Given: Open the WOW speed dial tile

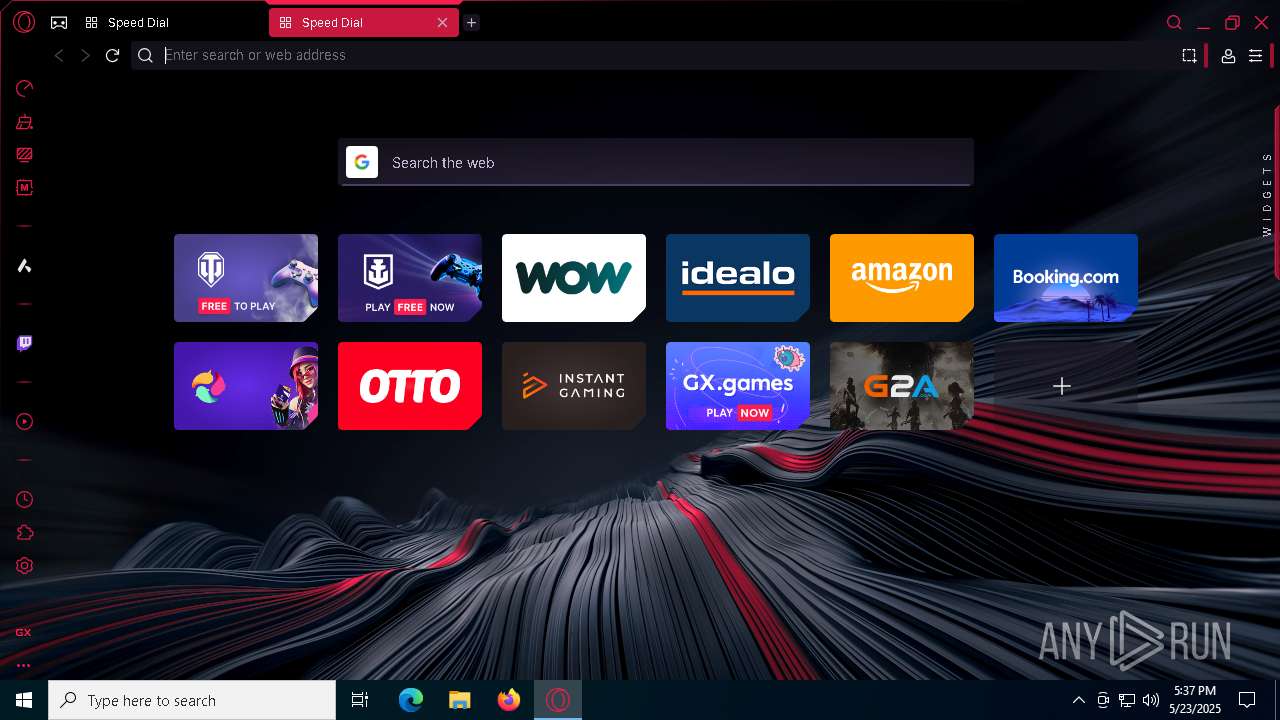Looking at the screenshot, I should pyautogui.click(x=574, y=278).
